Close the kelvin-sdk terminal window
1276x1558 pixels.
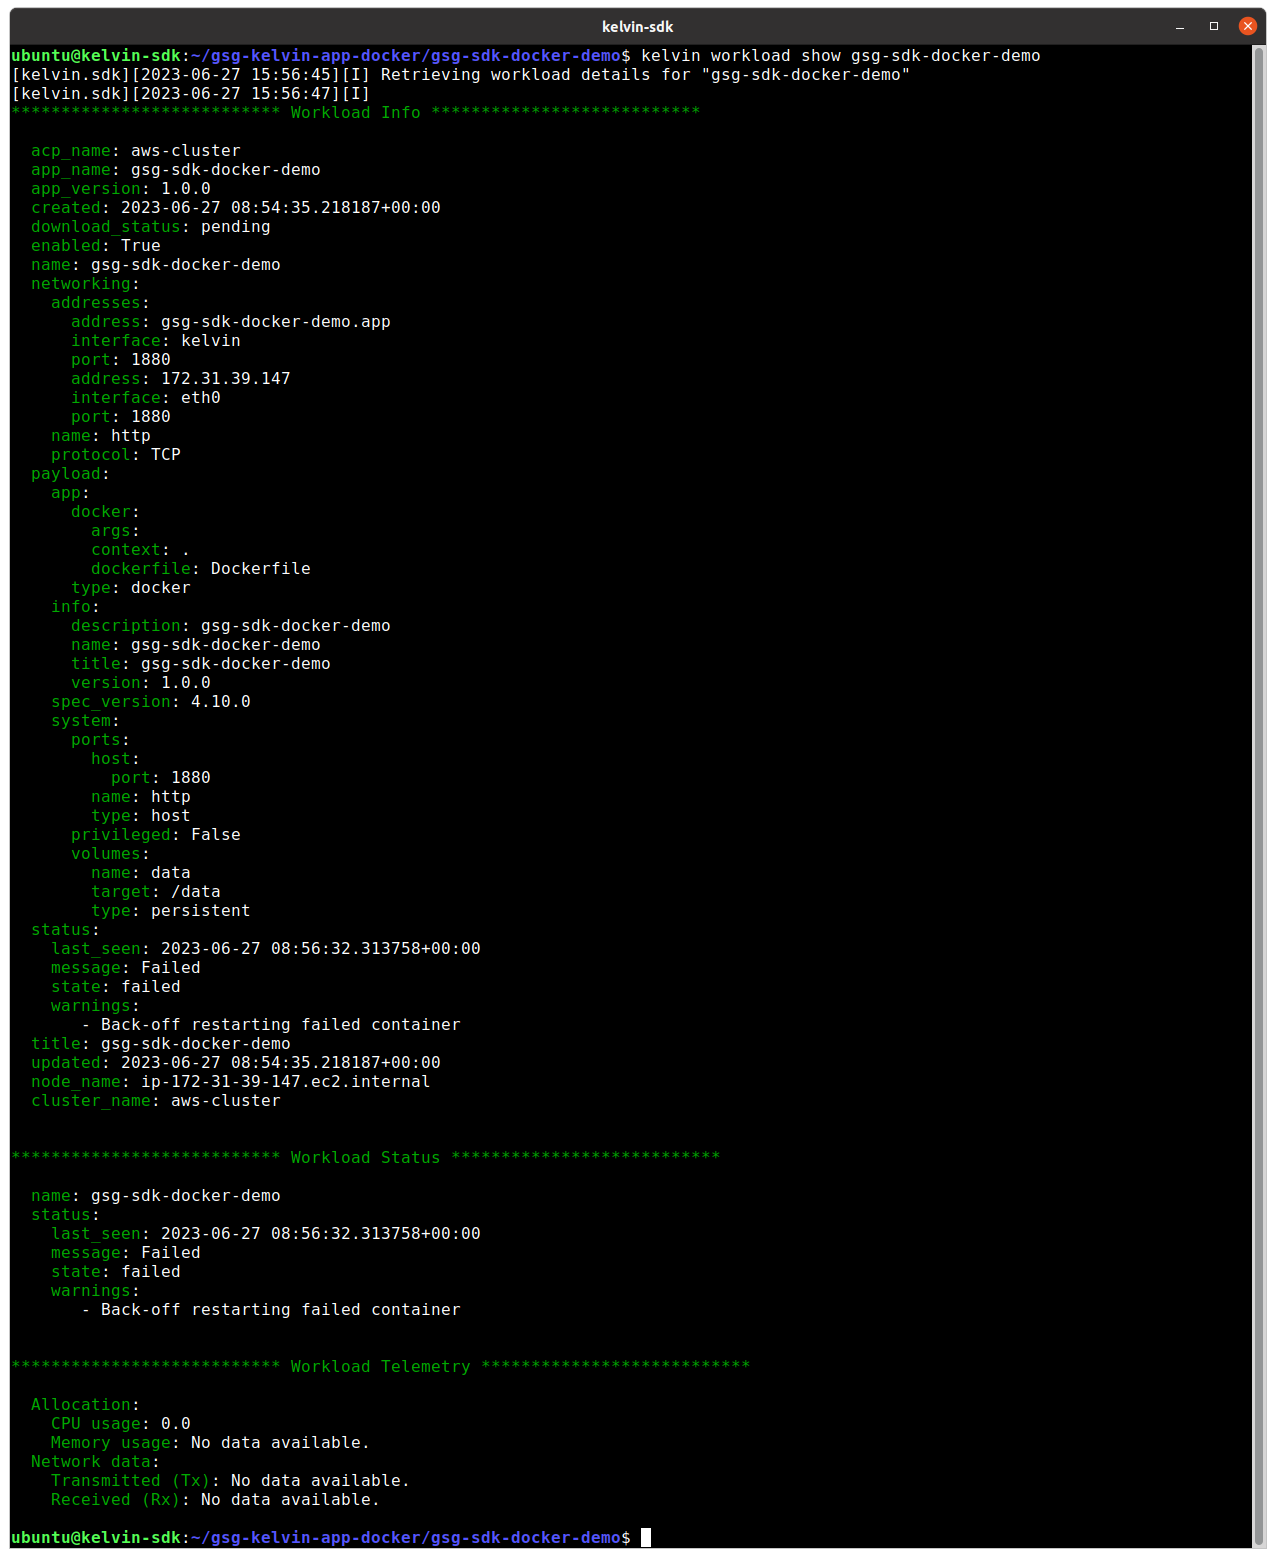[x=1247, y=26]
